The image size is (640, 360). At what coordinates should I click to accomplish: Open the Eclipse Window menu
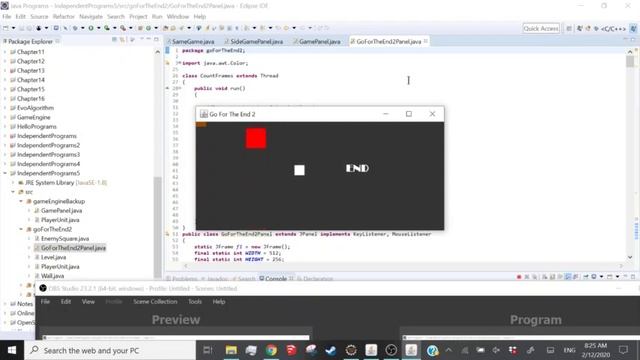pos(178,16)
